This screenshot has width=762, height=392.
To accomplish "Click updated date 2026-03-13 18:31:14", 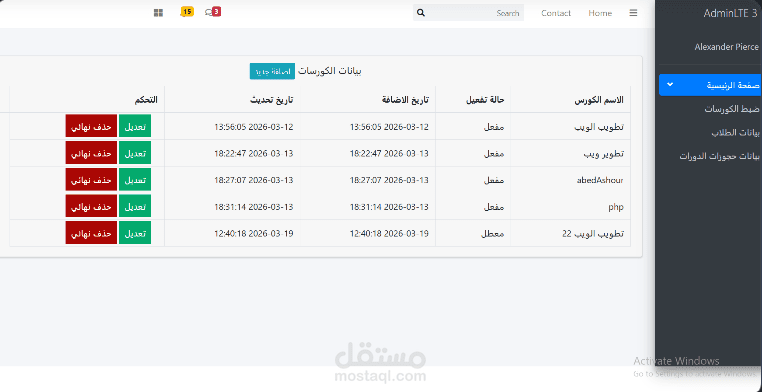I will tap(254, 207).
